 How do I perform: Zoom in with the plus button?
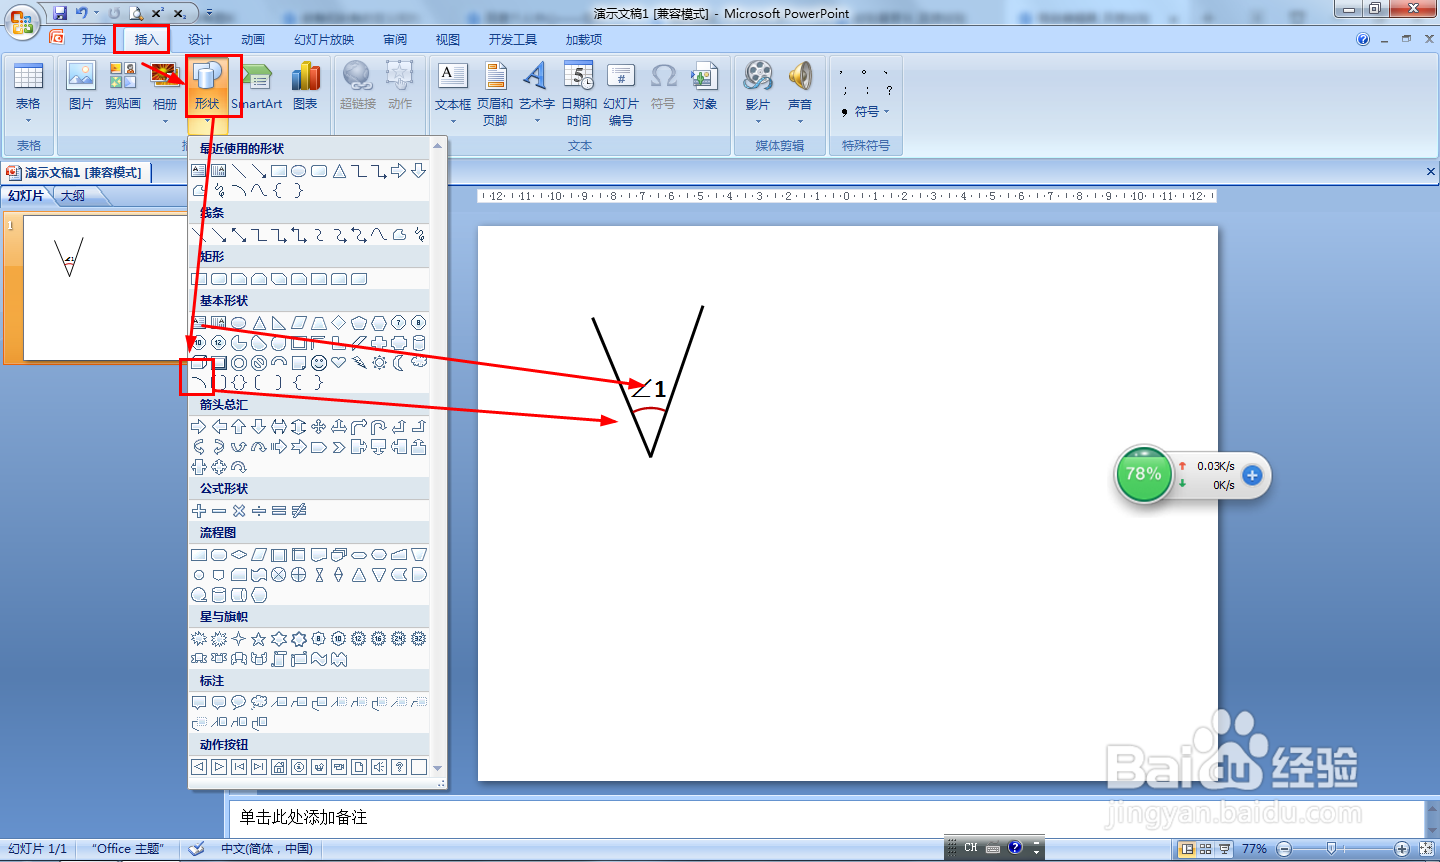(x=1402, y=848)
